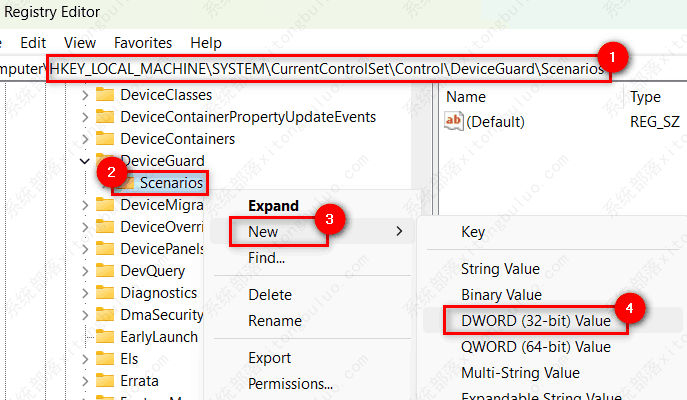Select DeviceContainerPropertyUpdateEvents tree item
The height and width of the screenshot is (400, 687).
pos(247,117)
